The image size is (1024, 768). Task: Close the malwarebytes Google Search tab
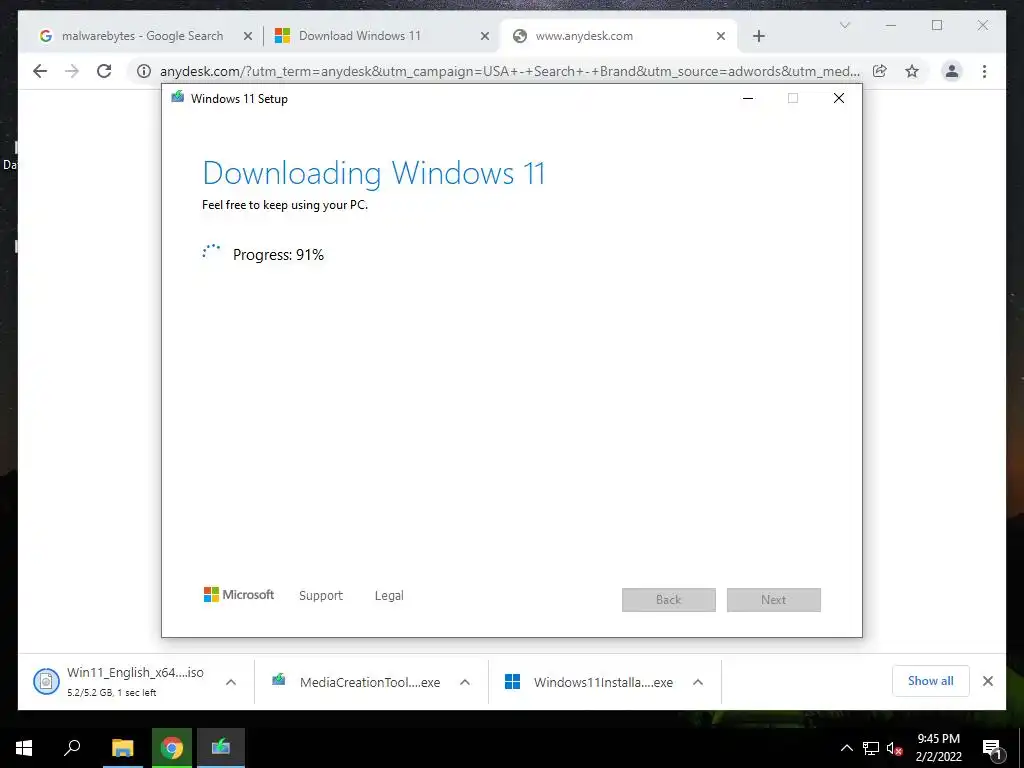248,36
